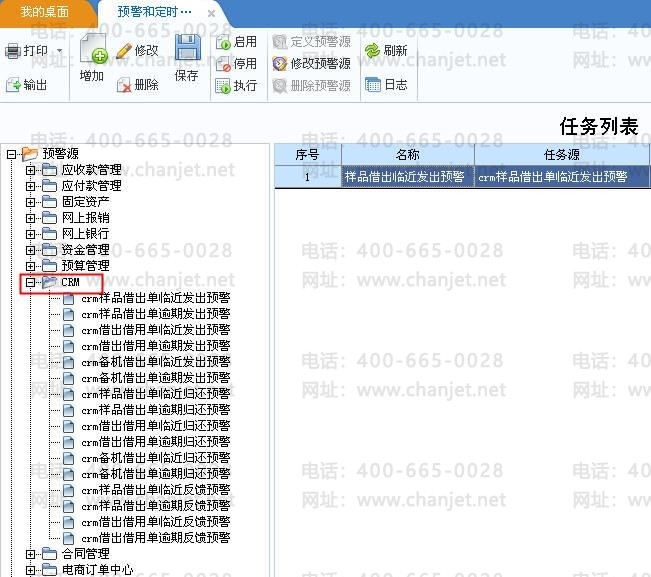The height and width of the screenshot is (577, 651).
Task: Click the 删除预警源 icon
Action: tap(280, 86)
